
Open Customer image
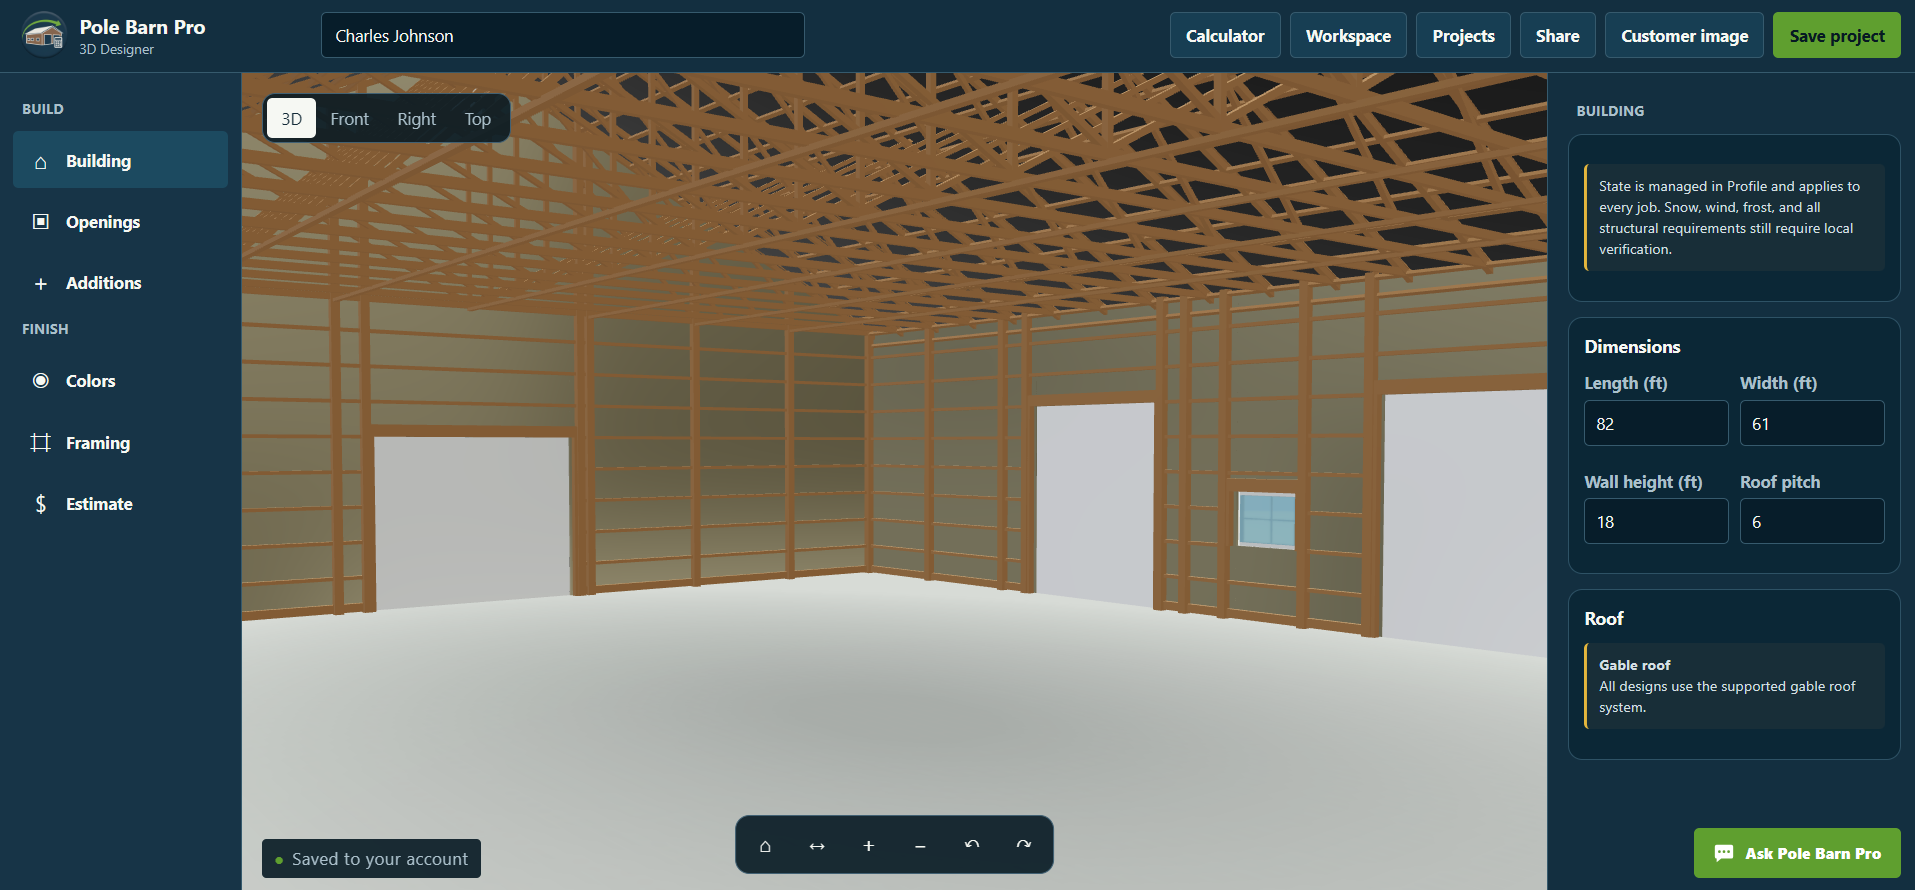(1684, 36)
